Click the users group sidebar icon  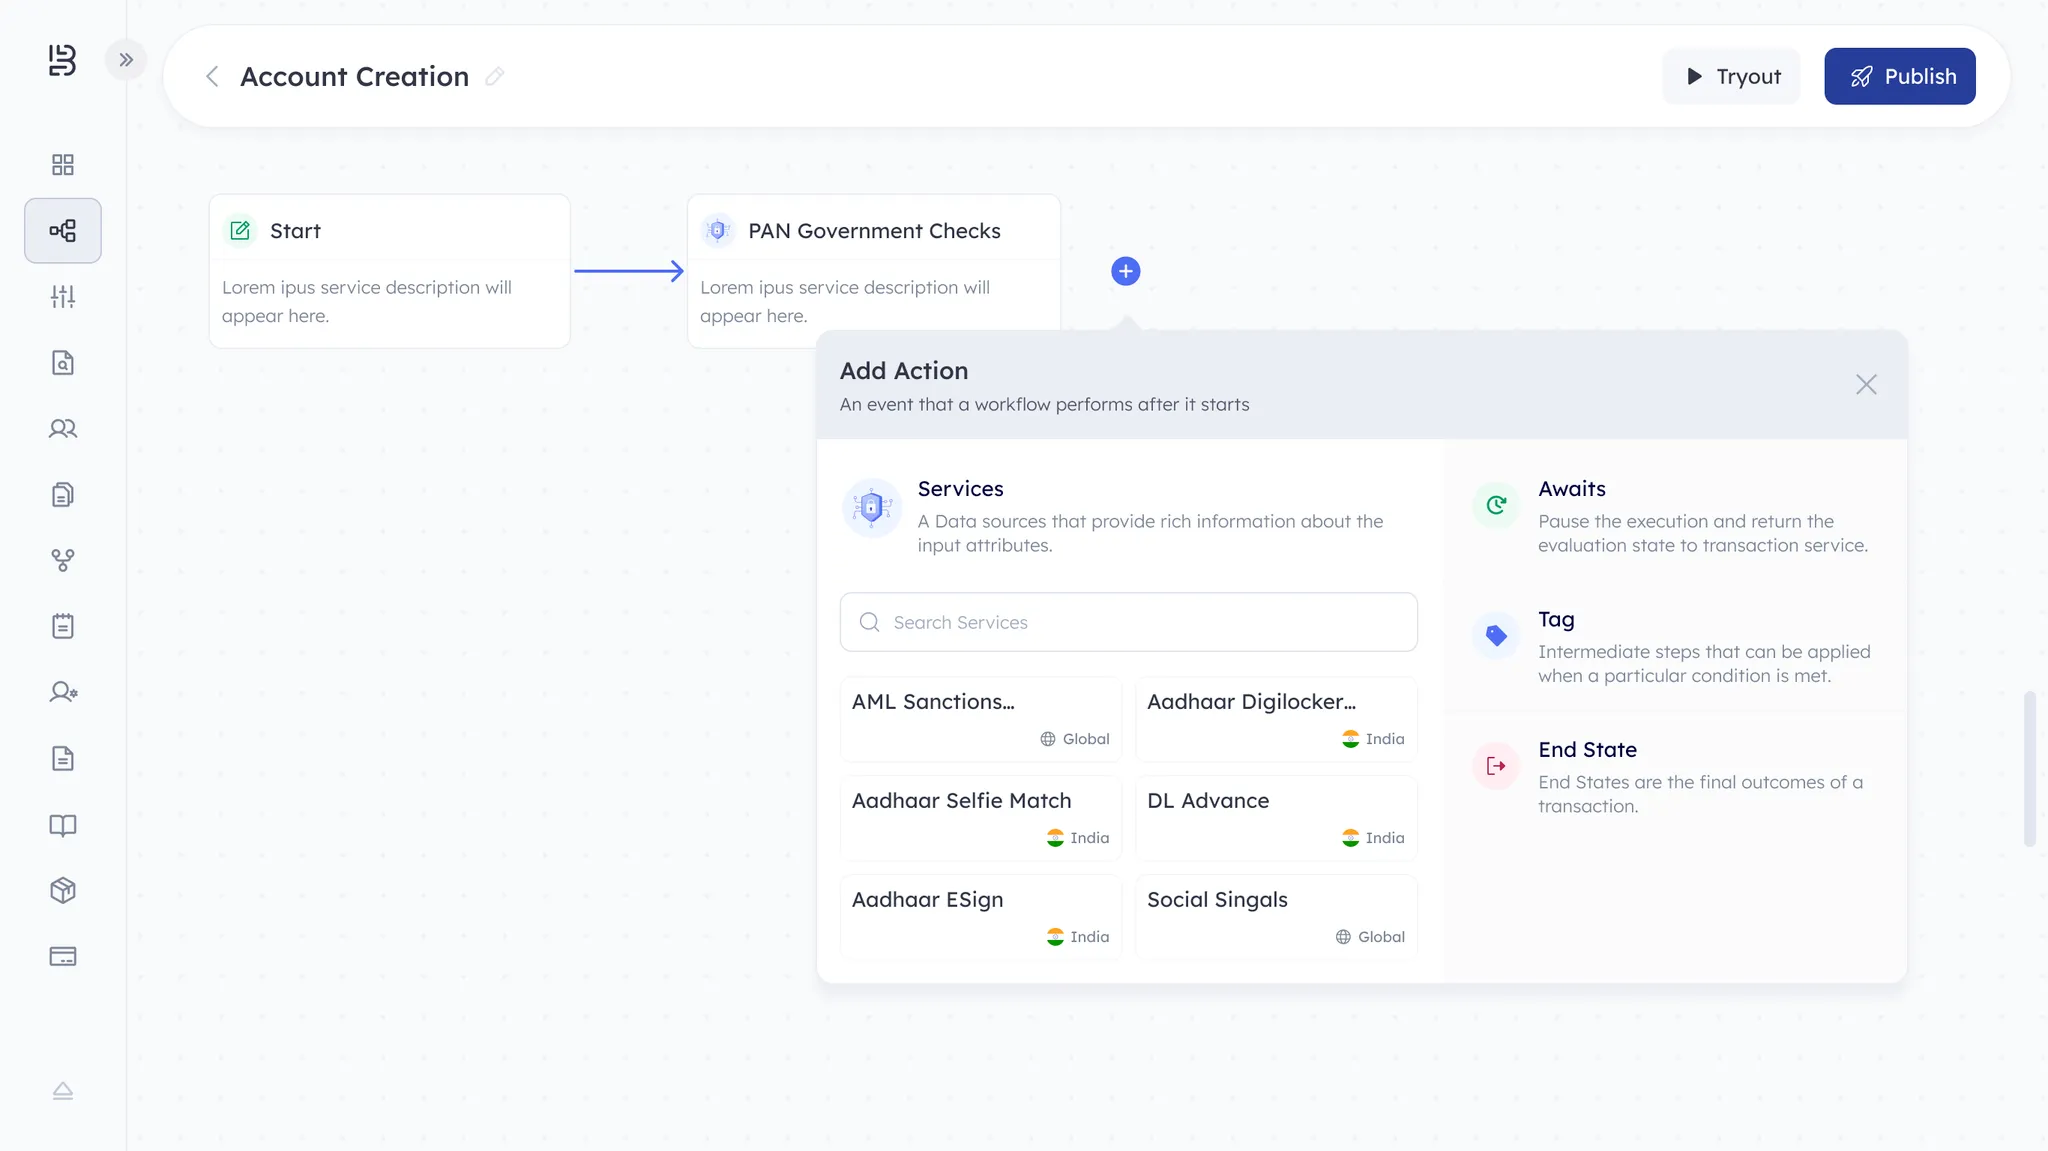click(x=63, y=429)
